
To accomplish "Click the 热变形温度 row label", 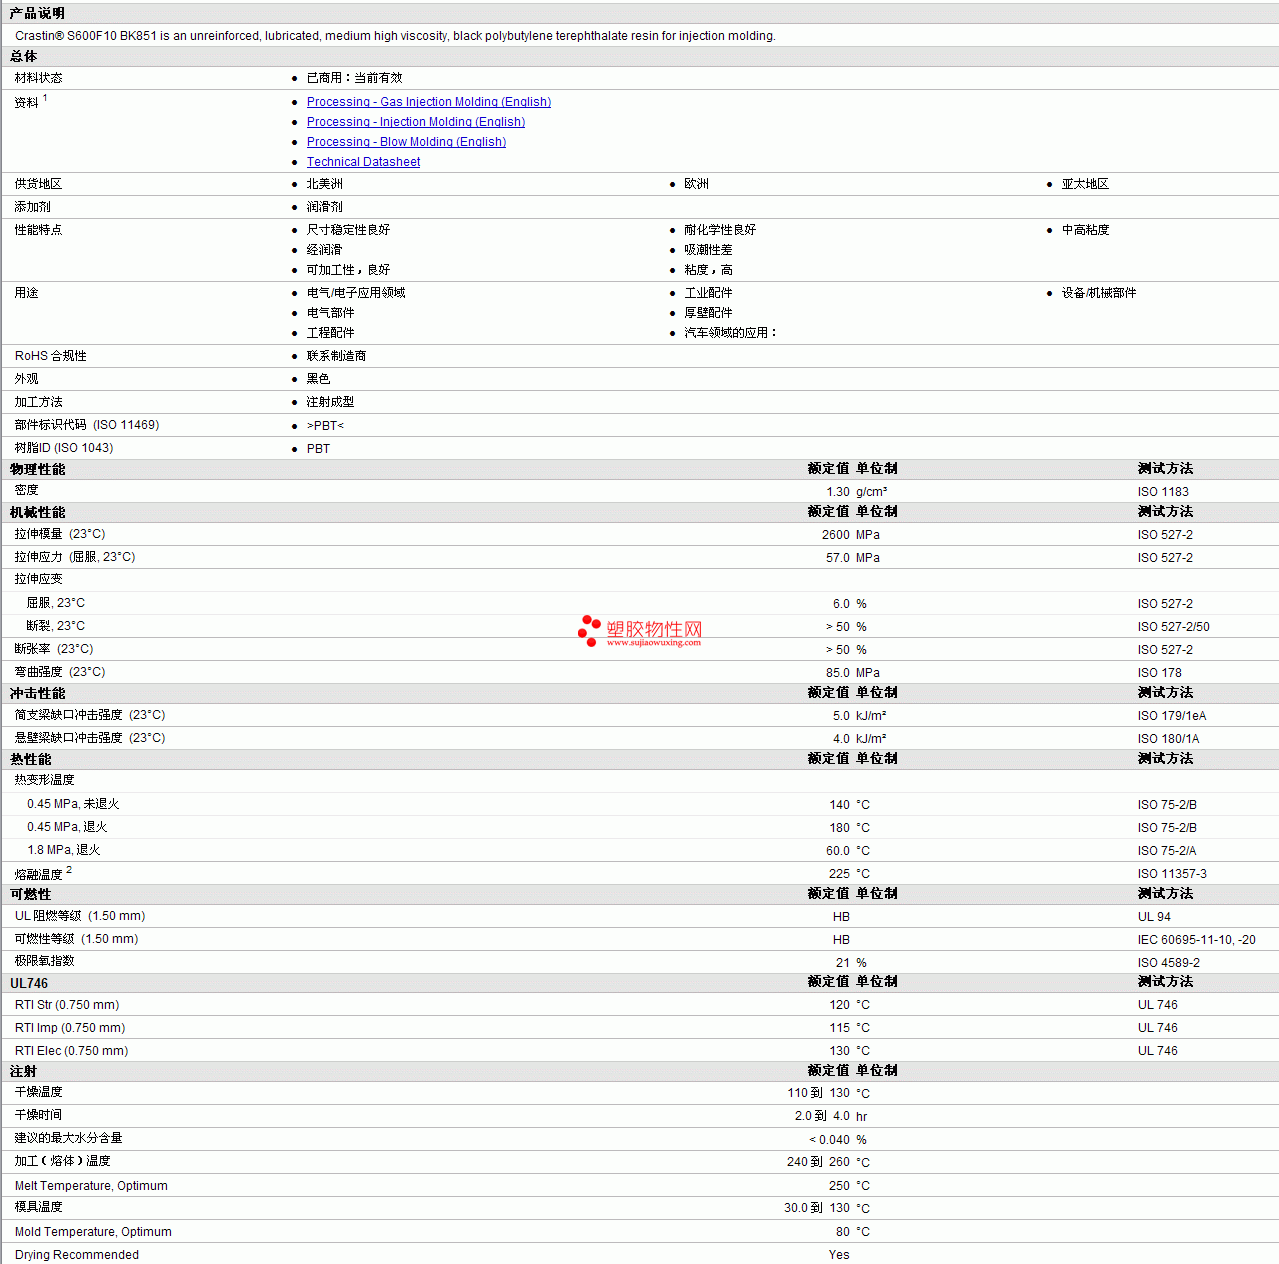I will pyautogui.click(x=44, y=780).
